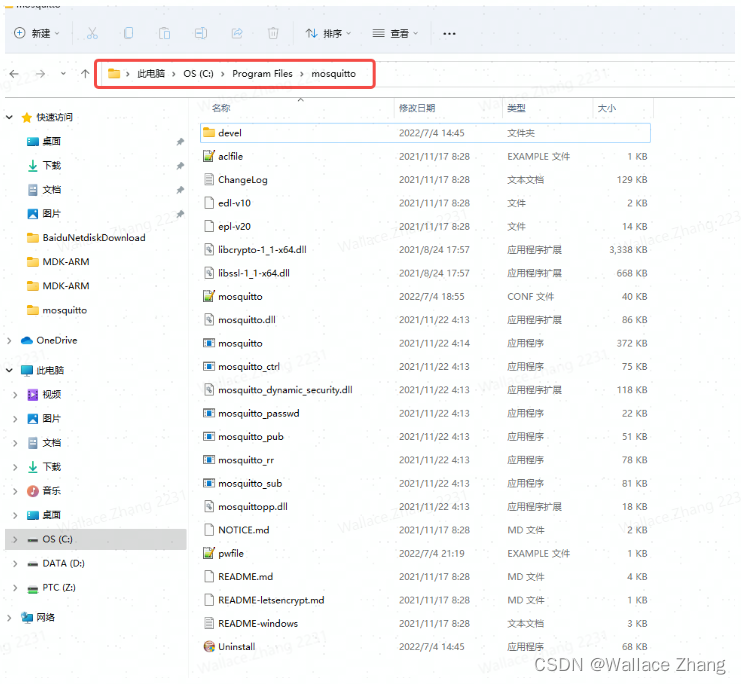
Task: Go back with the left arrow button
Action: [14, 74]
